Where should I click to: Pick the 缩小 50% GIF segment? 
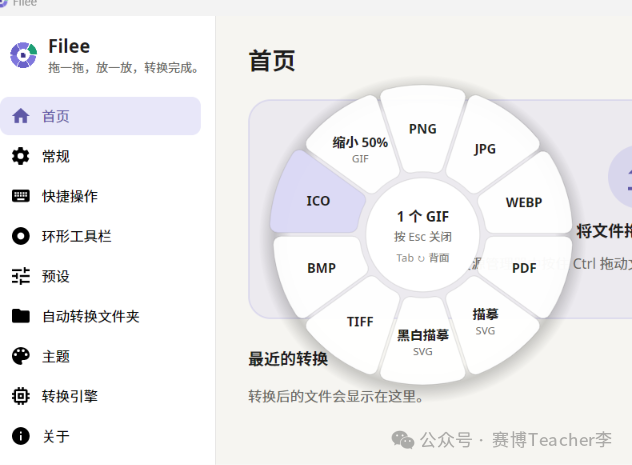(x=360, y=149)
